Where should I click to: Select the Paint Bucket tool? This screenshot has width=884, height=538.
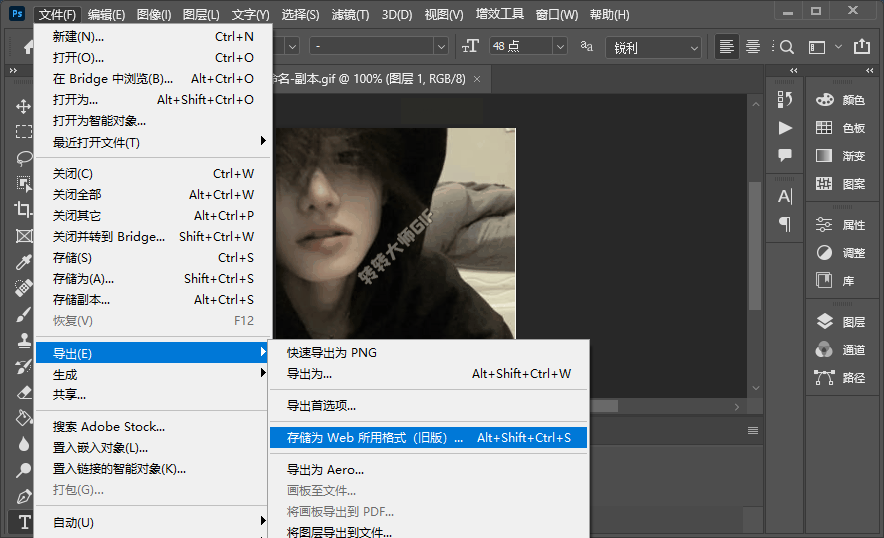pos(23,418)
